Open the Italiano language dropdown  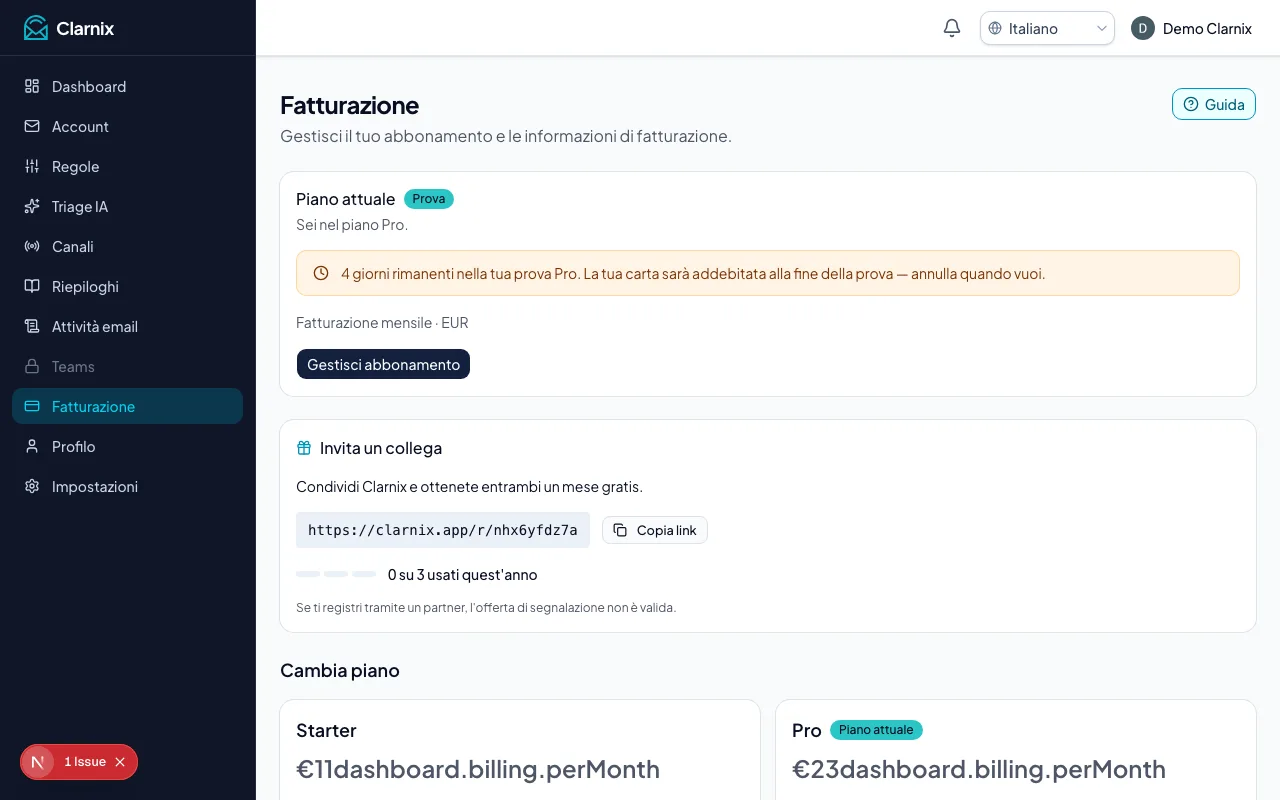click(1047, 28)
